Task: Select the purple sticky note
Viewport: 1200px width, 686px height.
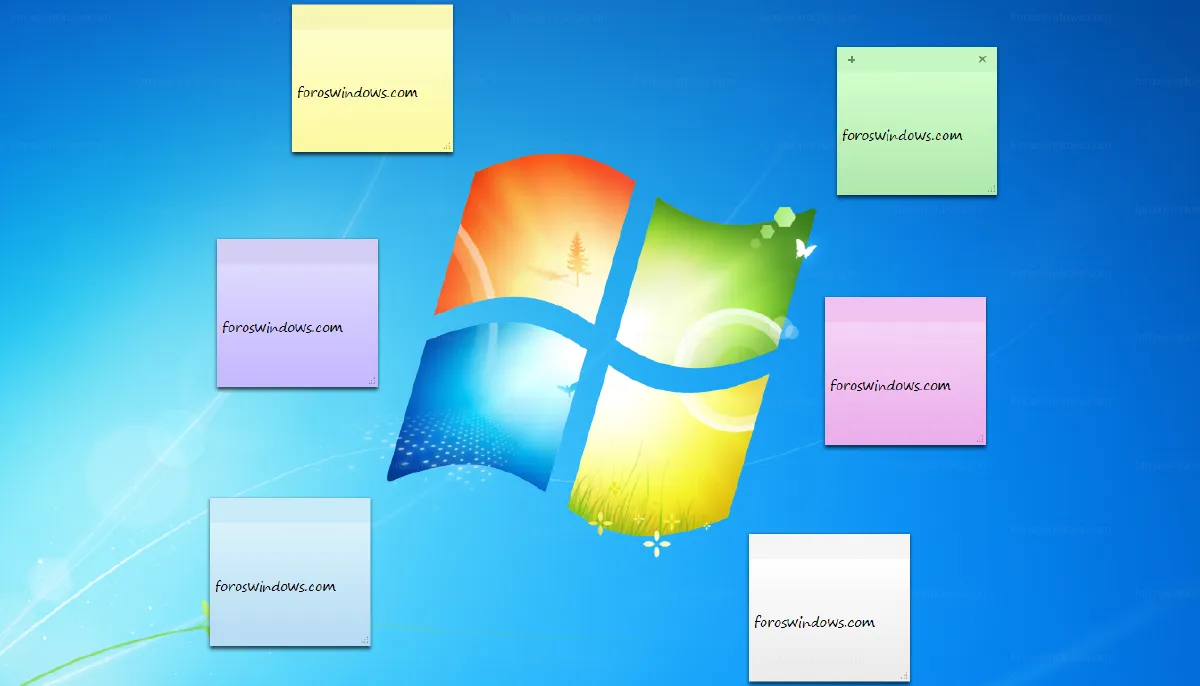Action: (x=297, y=312)
